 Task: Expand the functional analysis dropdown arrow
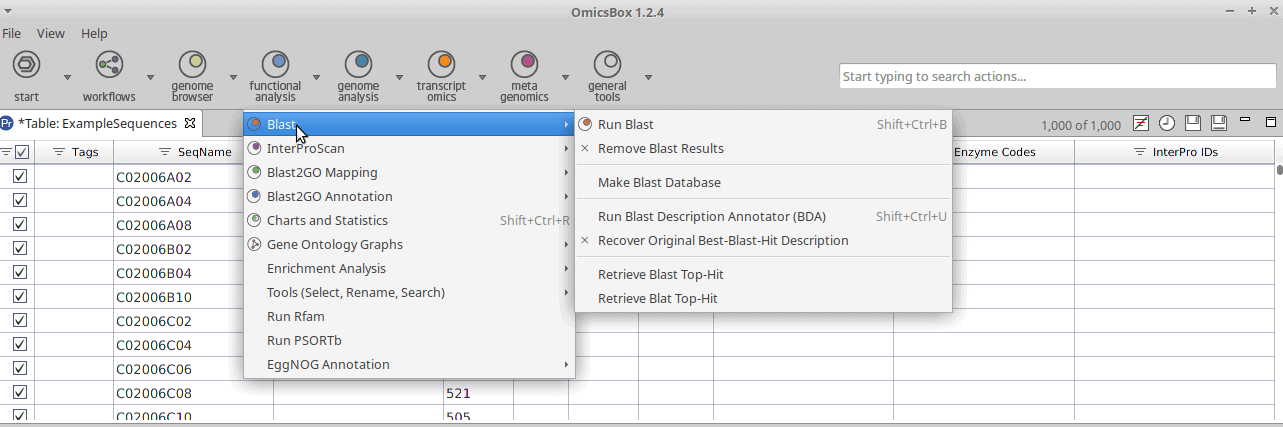[x=316, y=77]
